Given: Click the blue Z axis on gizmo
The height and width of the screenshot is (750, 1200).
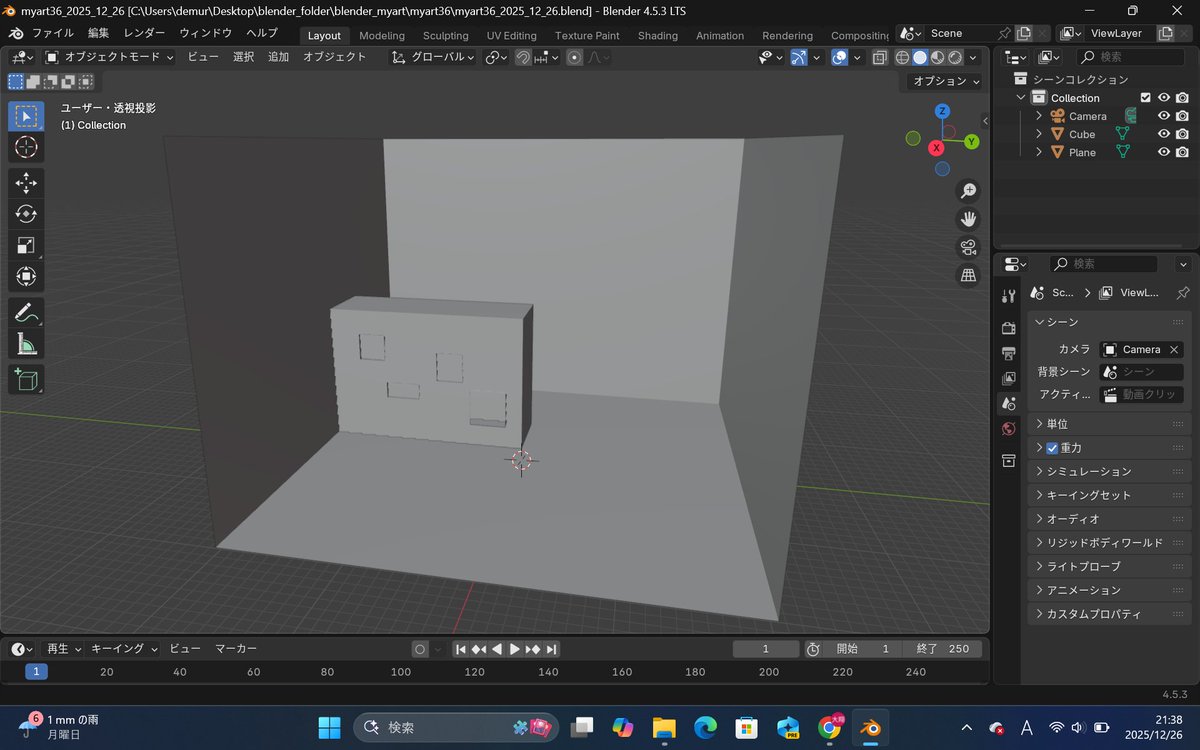Looking at the screenshot, I should tap(942, 111).
